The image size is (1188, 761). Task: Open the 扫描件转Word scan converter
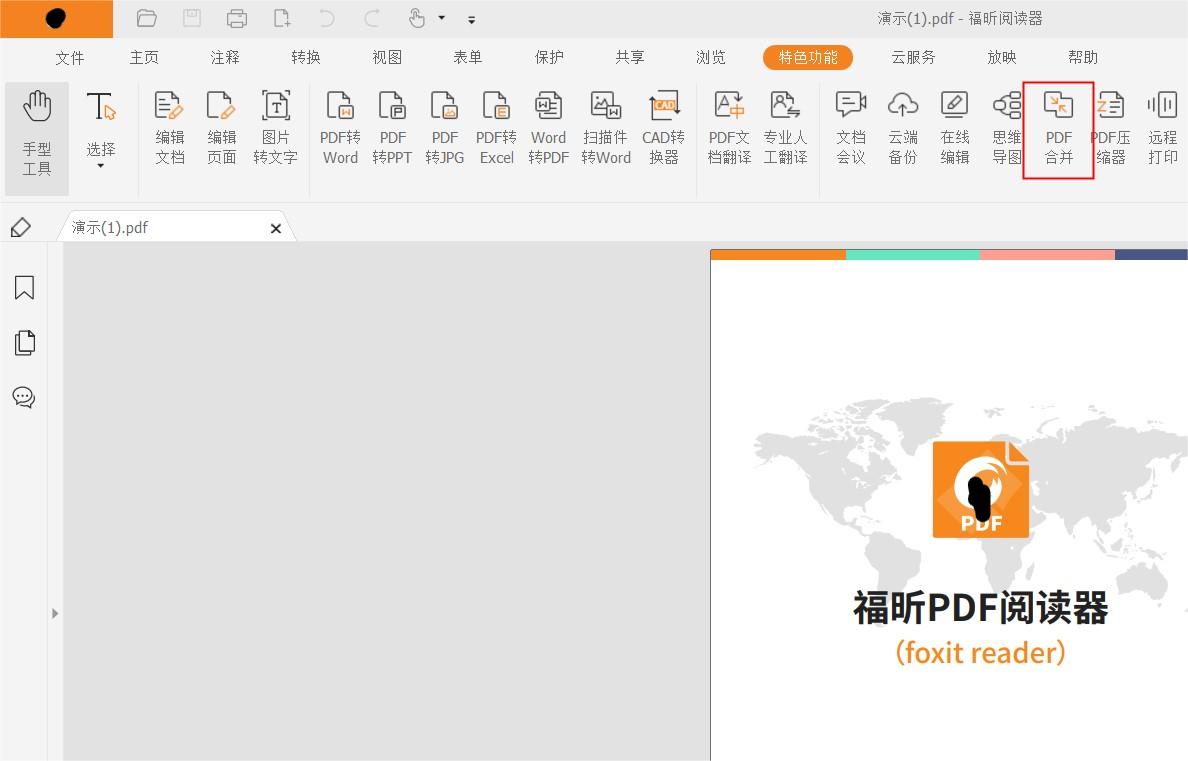[x=605, y=128]
